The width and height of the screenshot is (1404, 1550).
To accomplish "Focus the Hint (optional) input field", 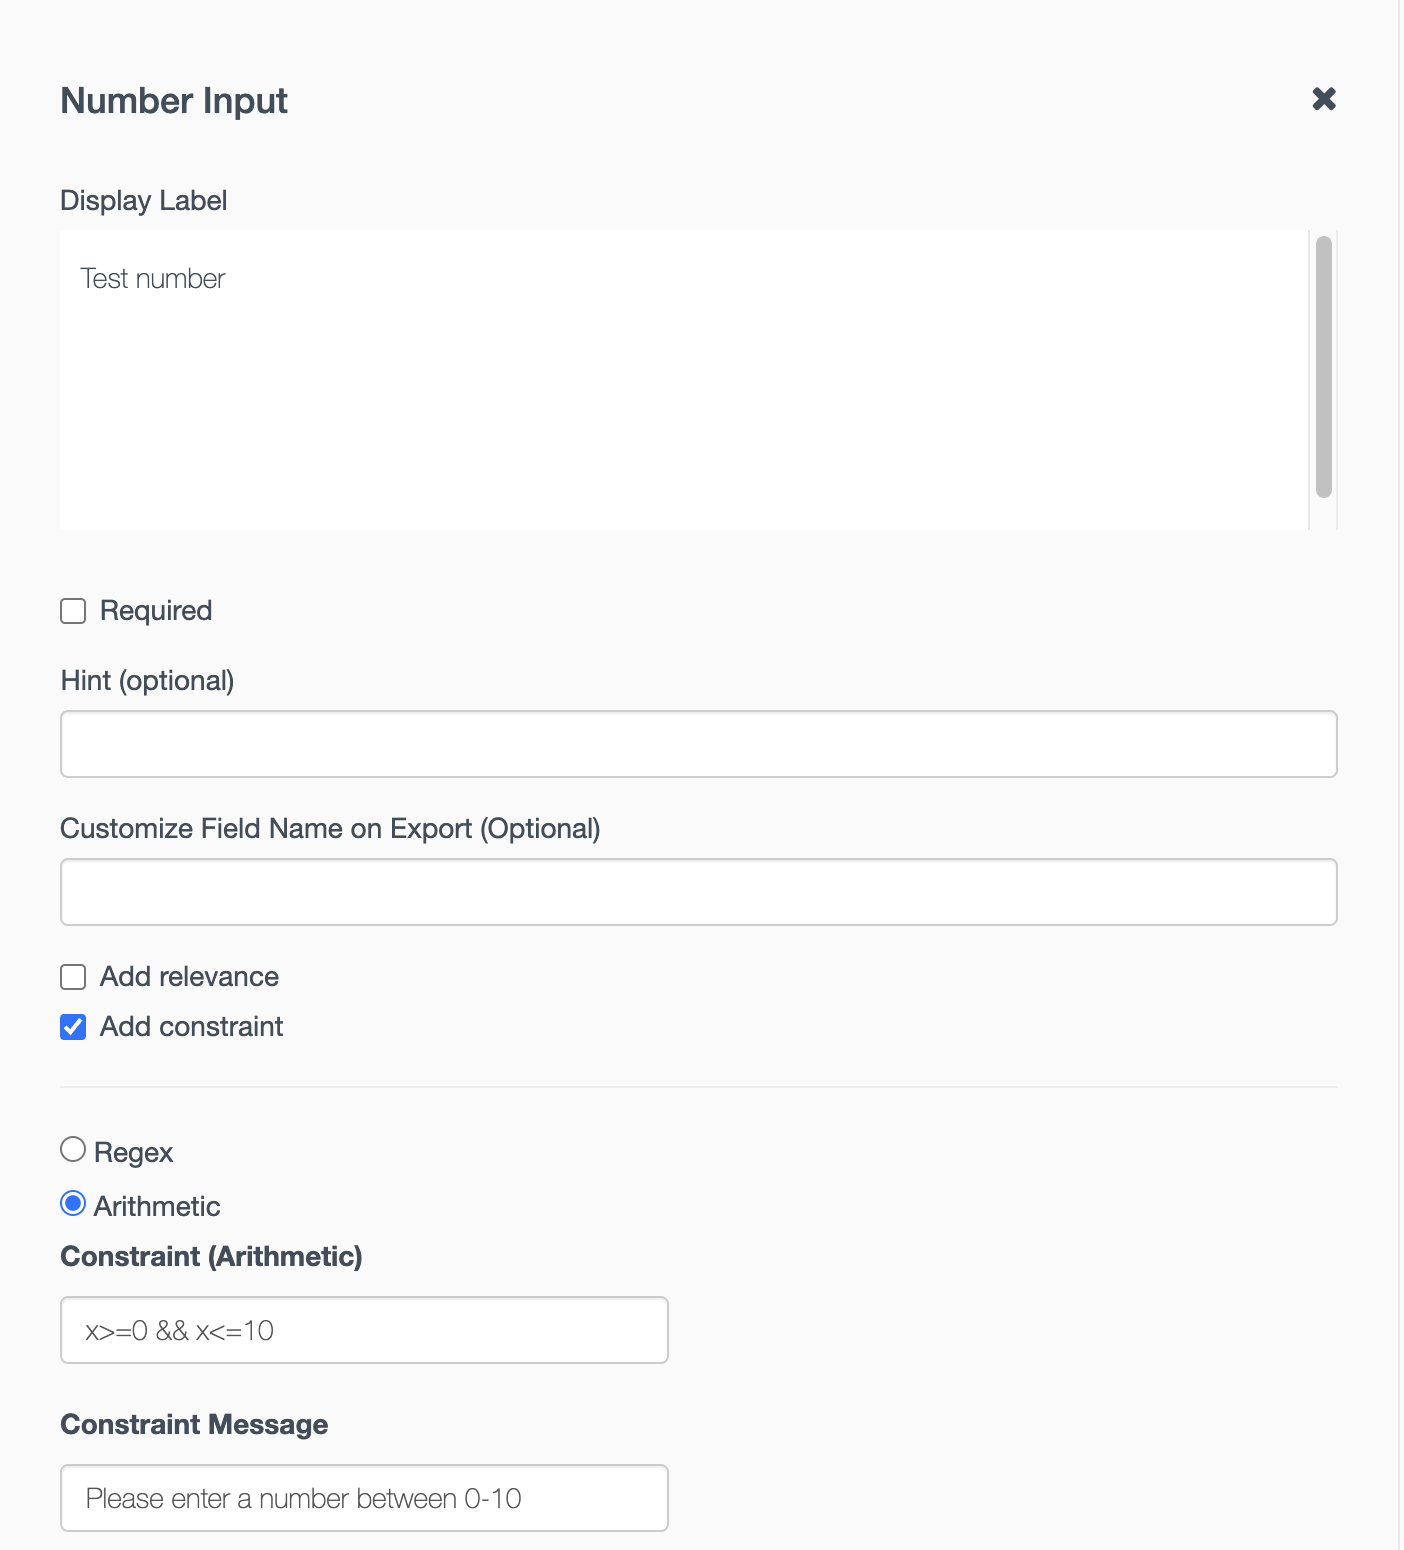I will pyautogui.click(x=698, y=744).
